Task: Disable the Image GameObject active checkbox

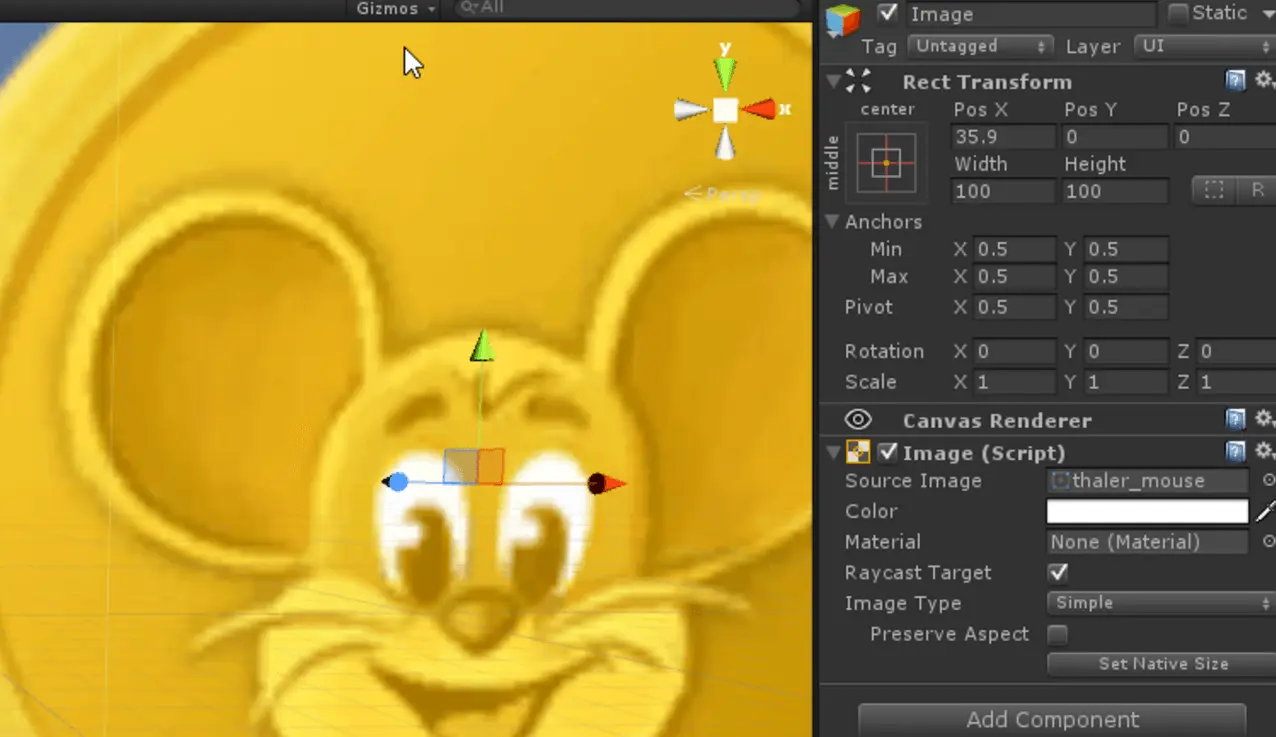Action: click(886, 14)
